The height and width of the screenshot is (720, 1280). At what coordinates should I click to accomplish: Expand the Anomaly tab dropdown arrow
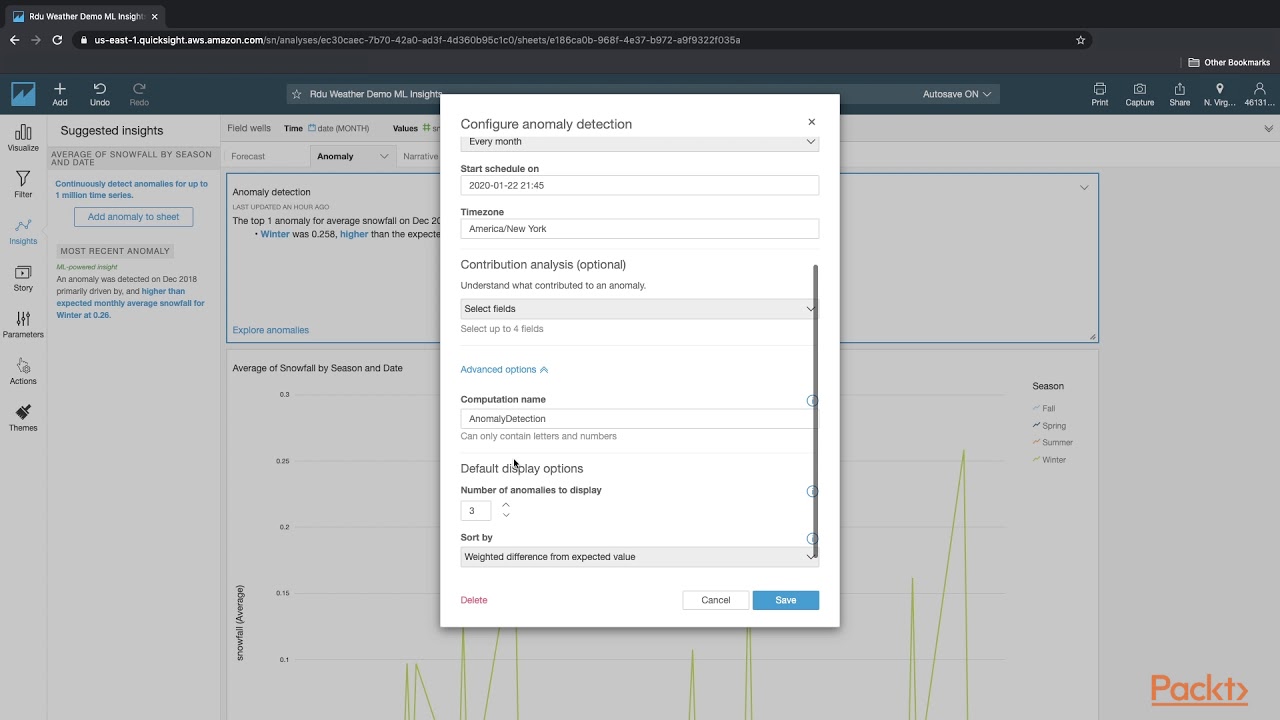(384, 156)
